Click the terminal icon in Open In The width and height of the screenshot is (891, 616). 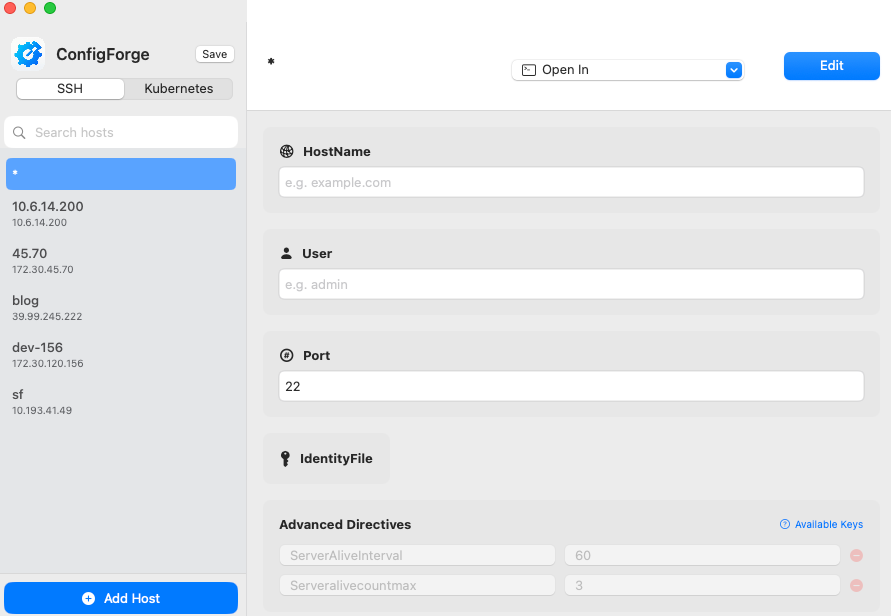coord(529,70)
